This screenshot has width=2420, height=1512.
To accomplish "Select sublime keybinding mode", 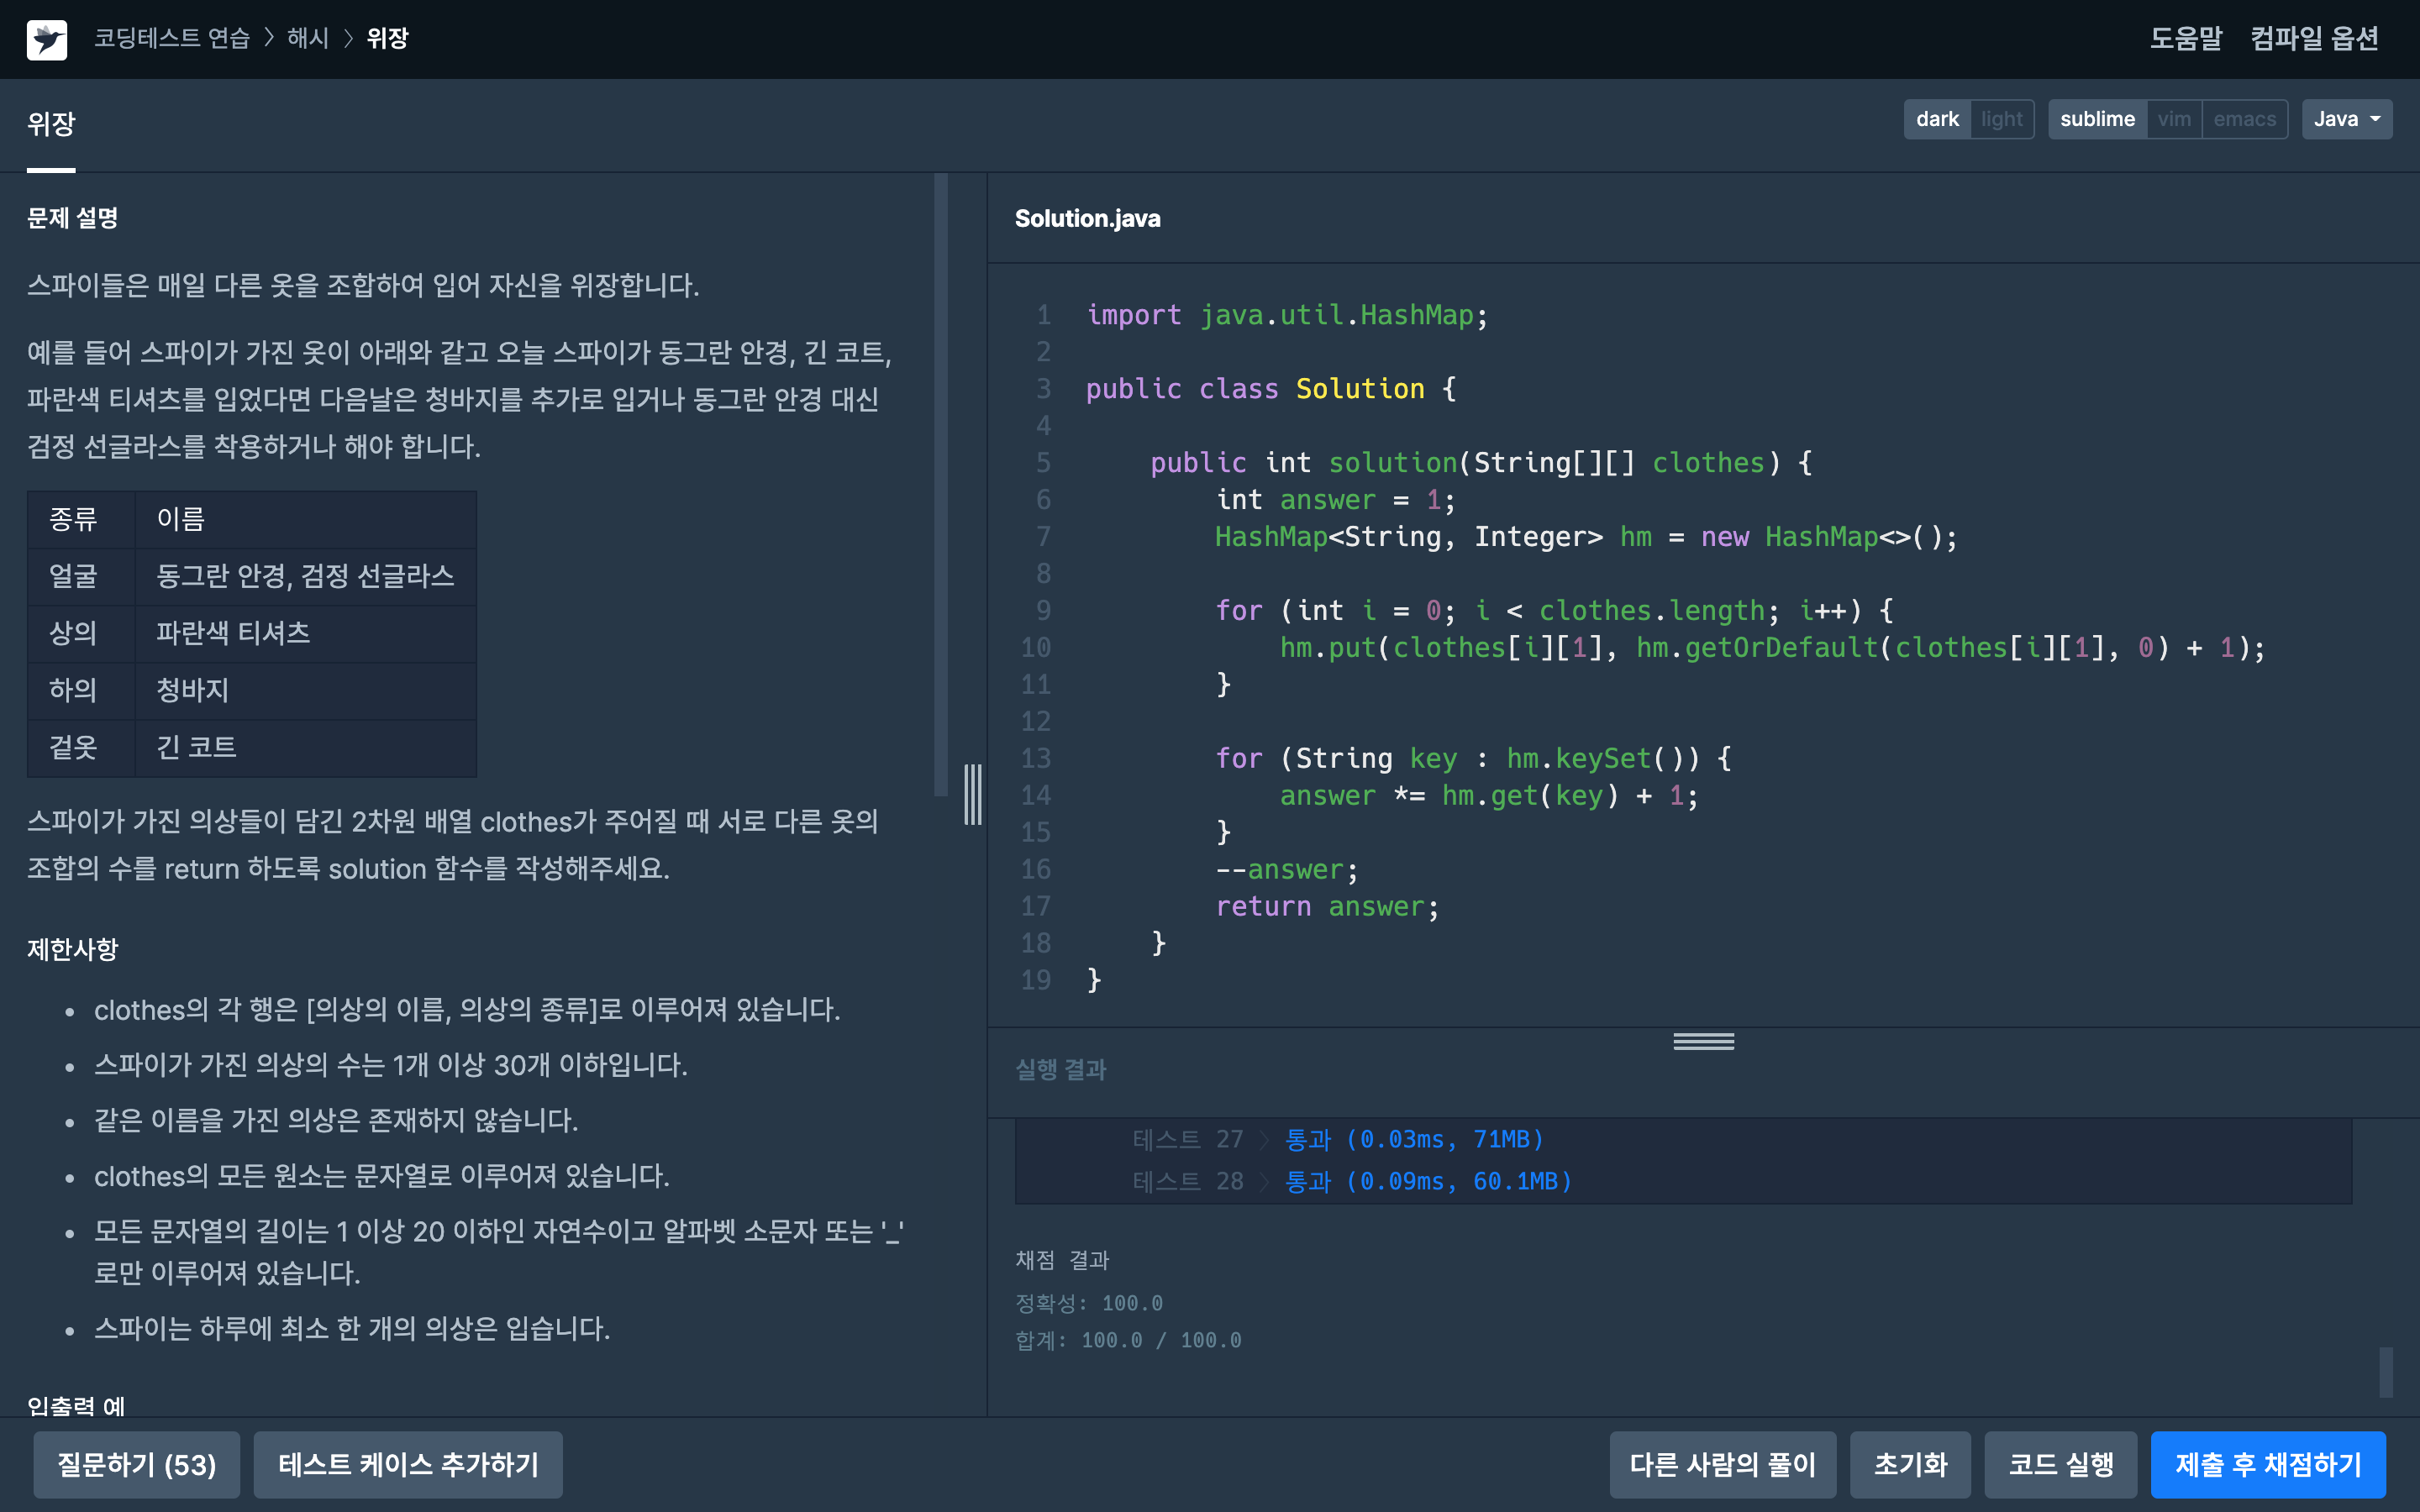I will click(2097, 119).
